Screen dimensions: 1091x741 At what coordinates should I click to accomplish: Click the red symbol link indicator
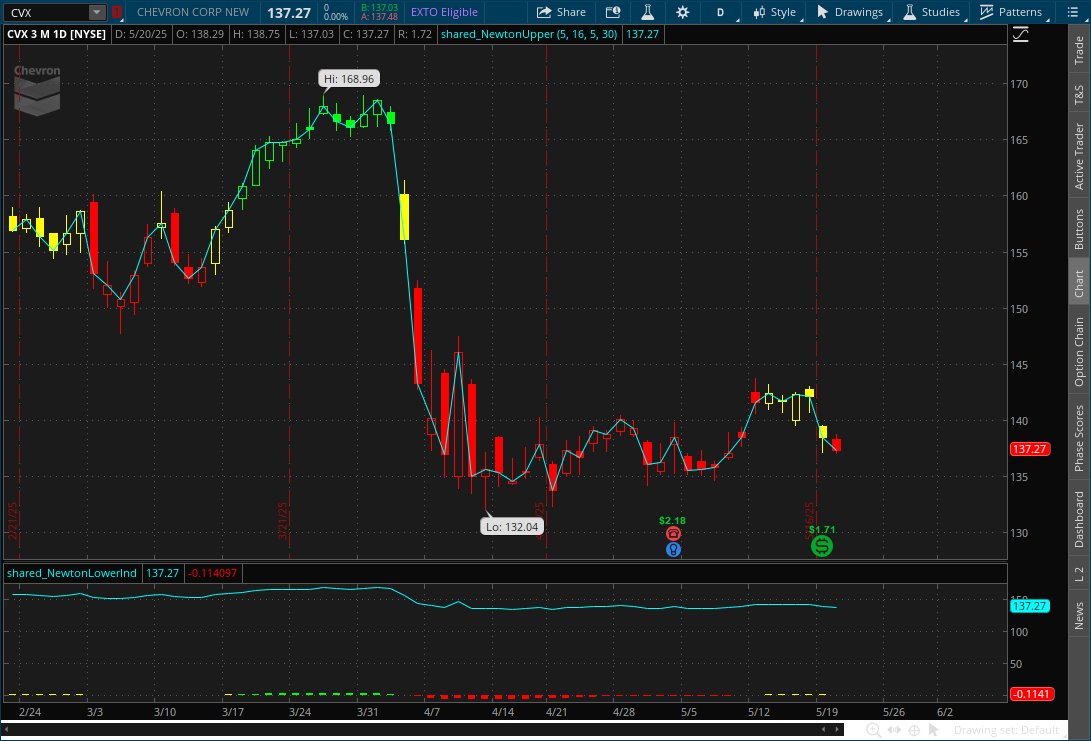[x=117, y=13]
